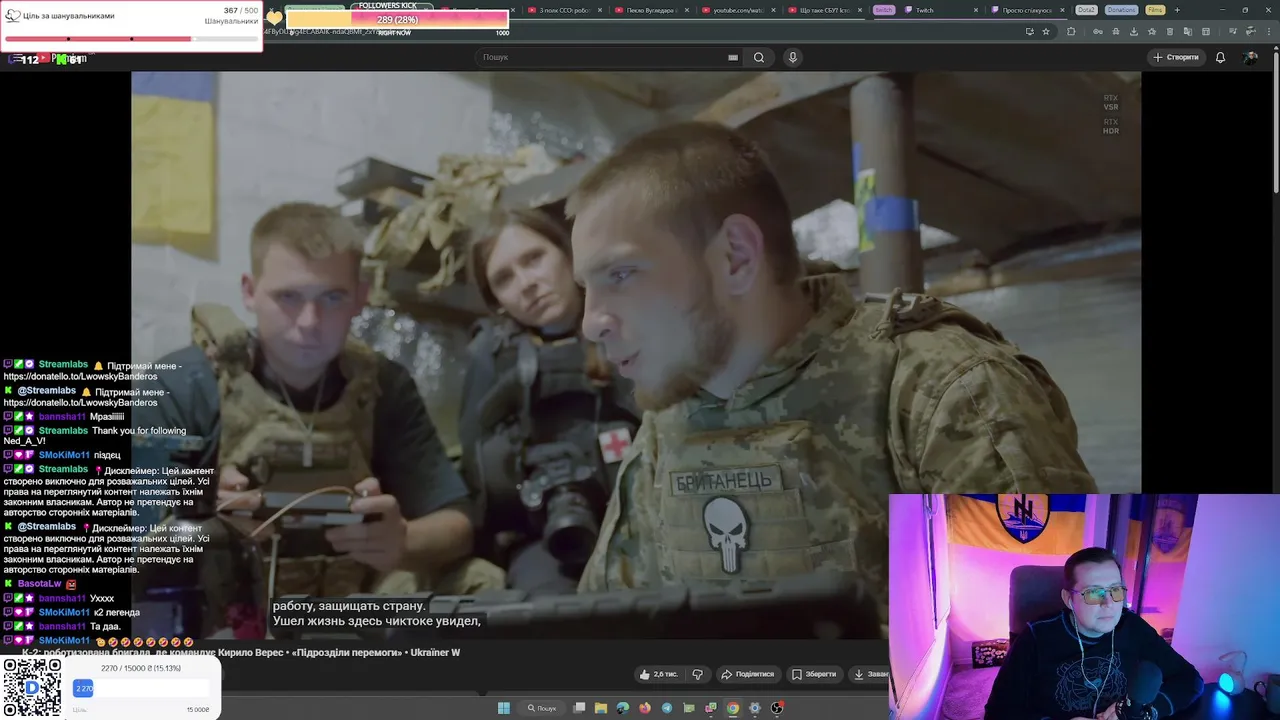Image resolution: width=1280 pixels, height=720 pixels.
Task: Click the download button beside Зберегти
Action: pos(868,674)
